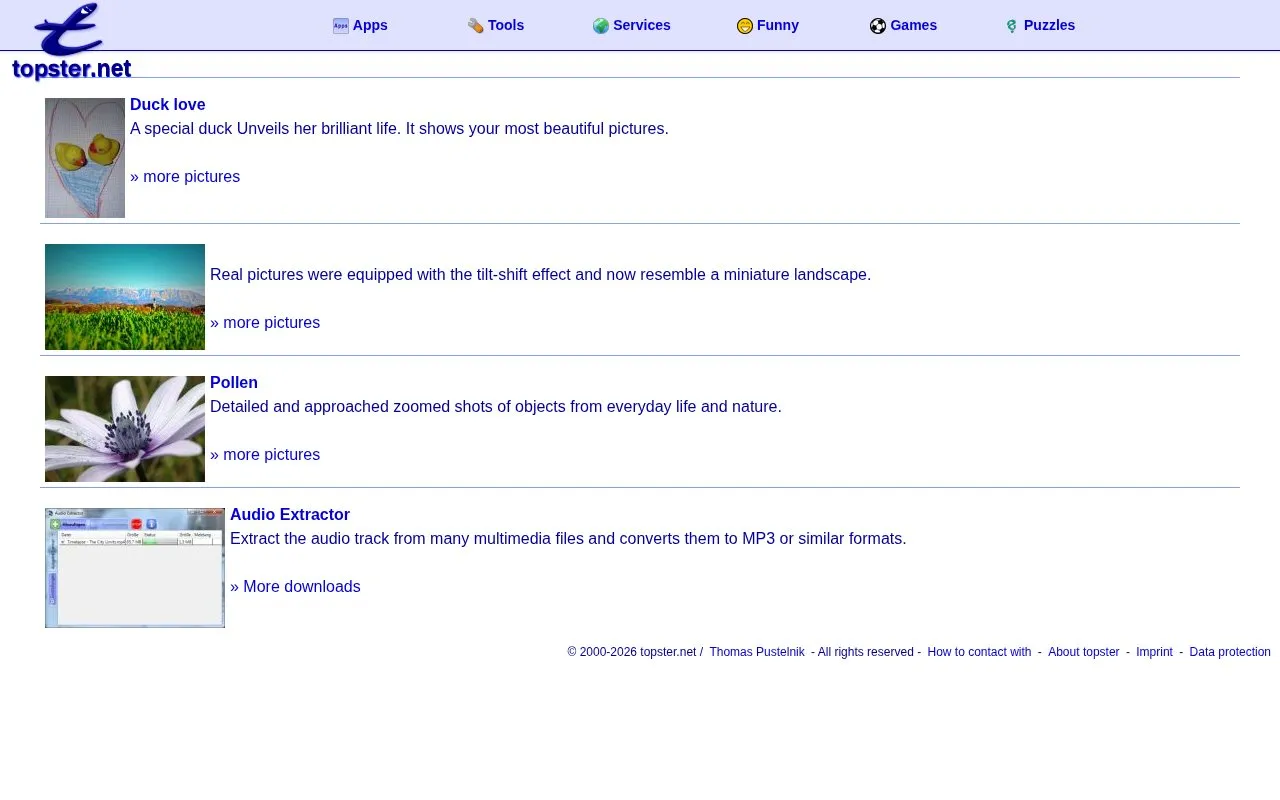The image size is (1280, 800).
Task: Open the Audio Extractor title link
Action: tap(290, 514)
